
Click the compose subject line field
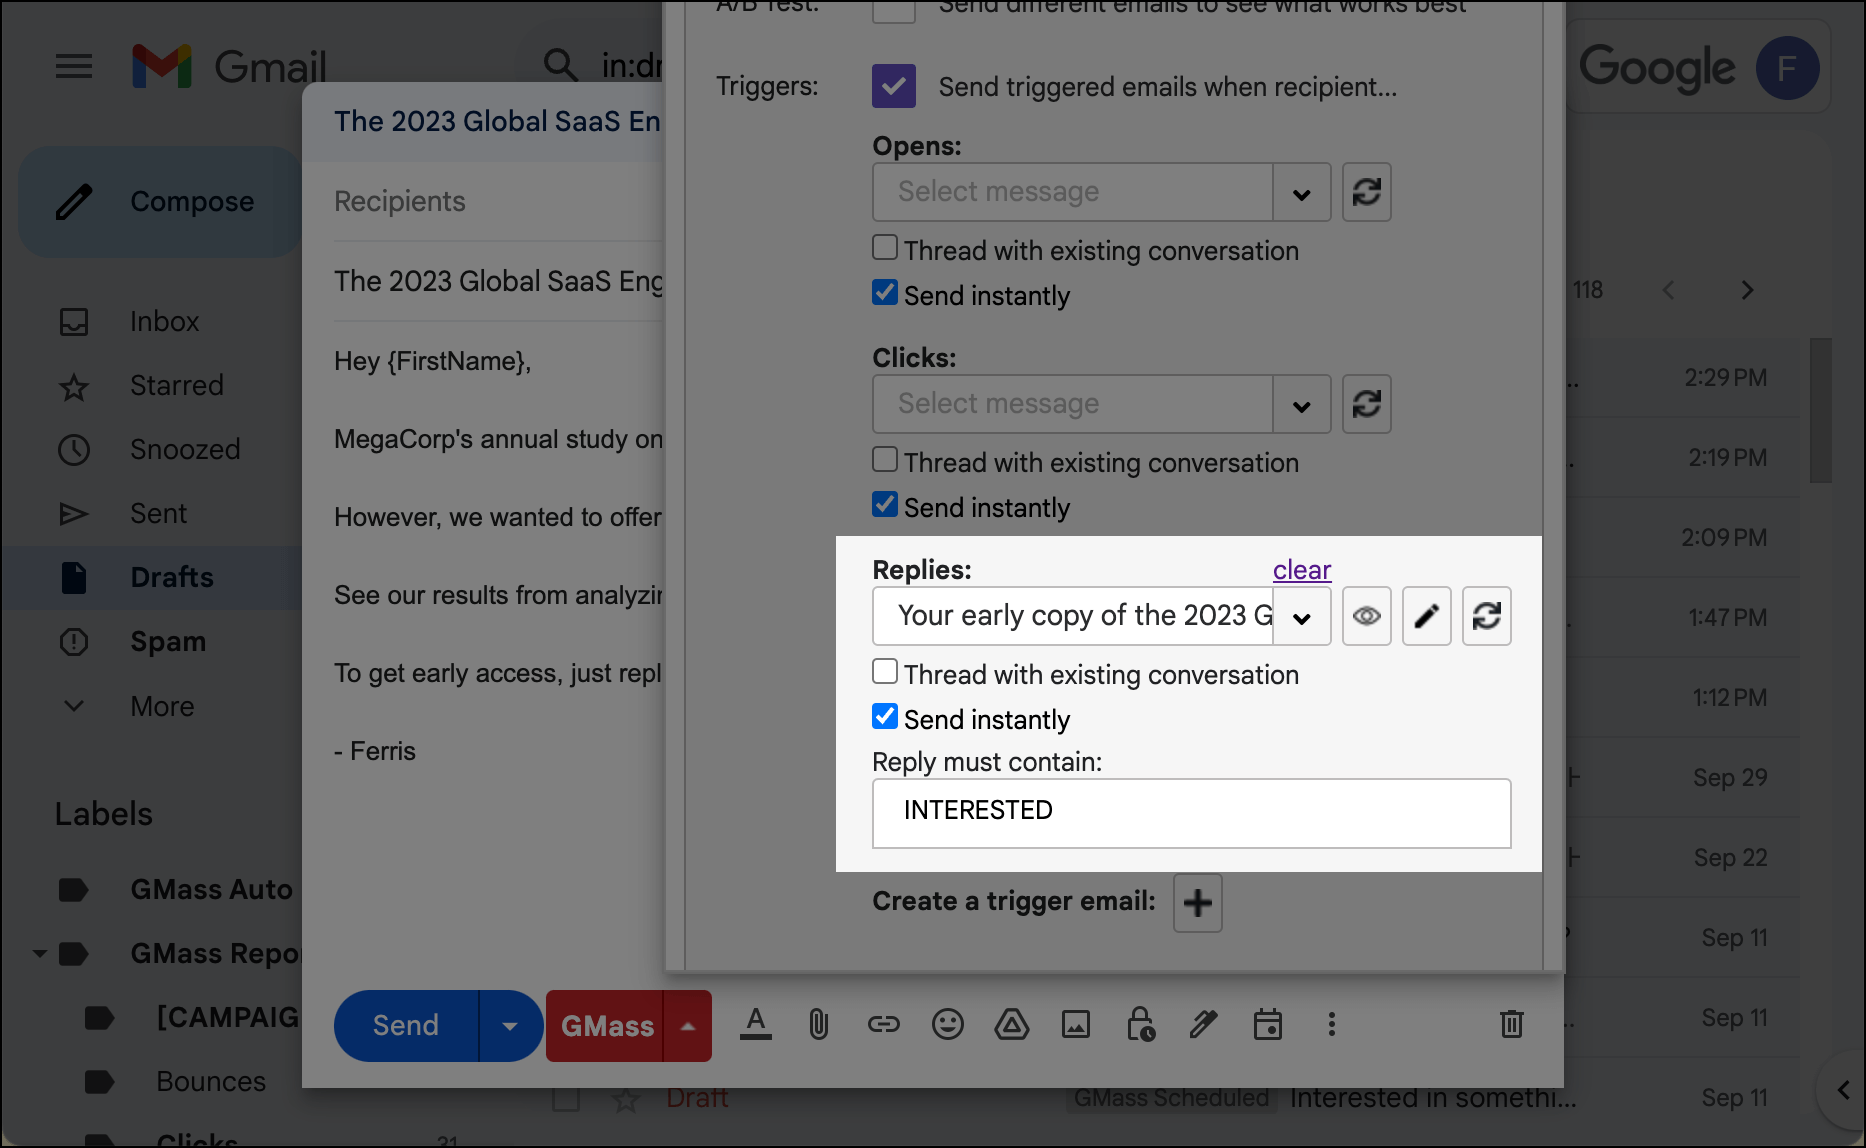(x=497, y=281)
